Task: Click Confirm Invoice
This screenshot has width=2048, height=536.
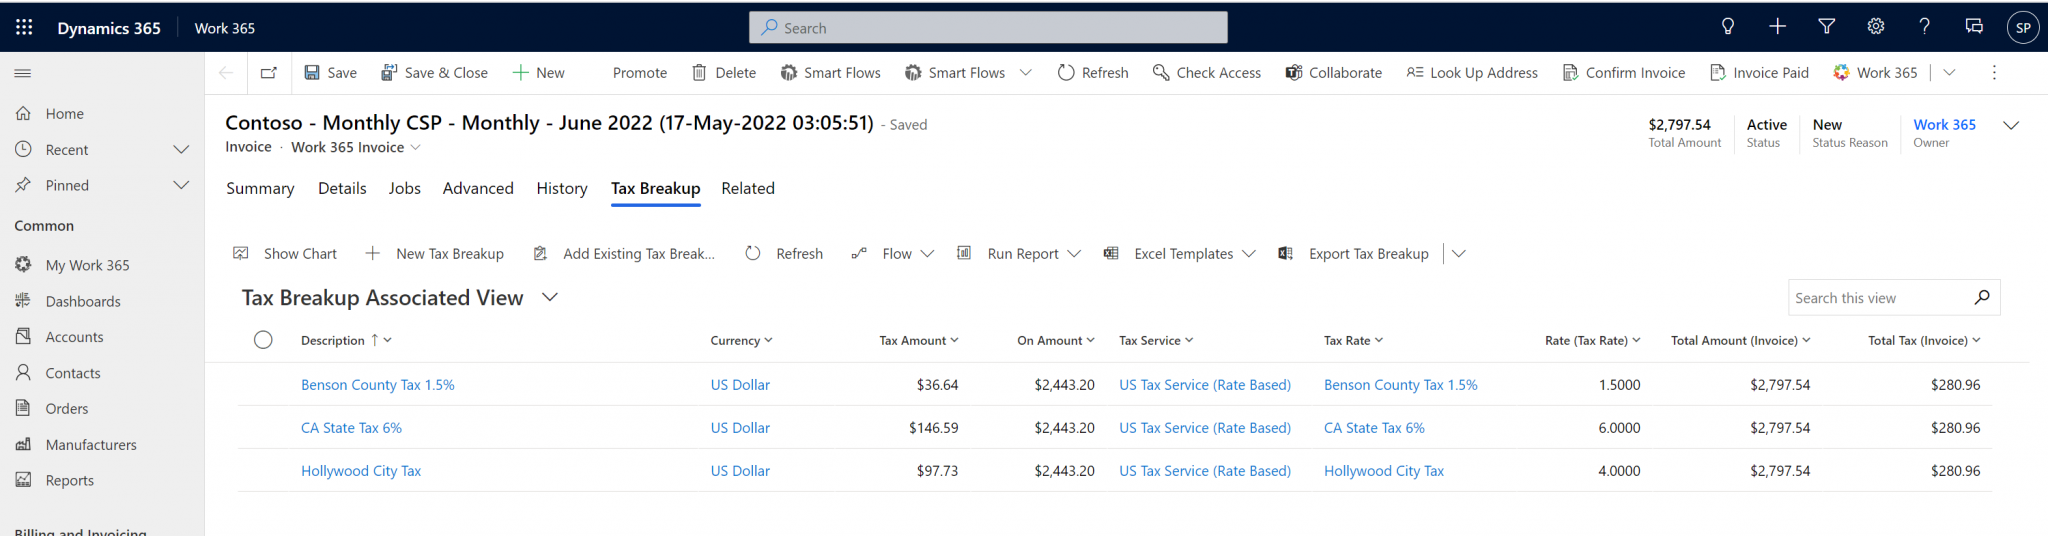Action: (1624, 73)
